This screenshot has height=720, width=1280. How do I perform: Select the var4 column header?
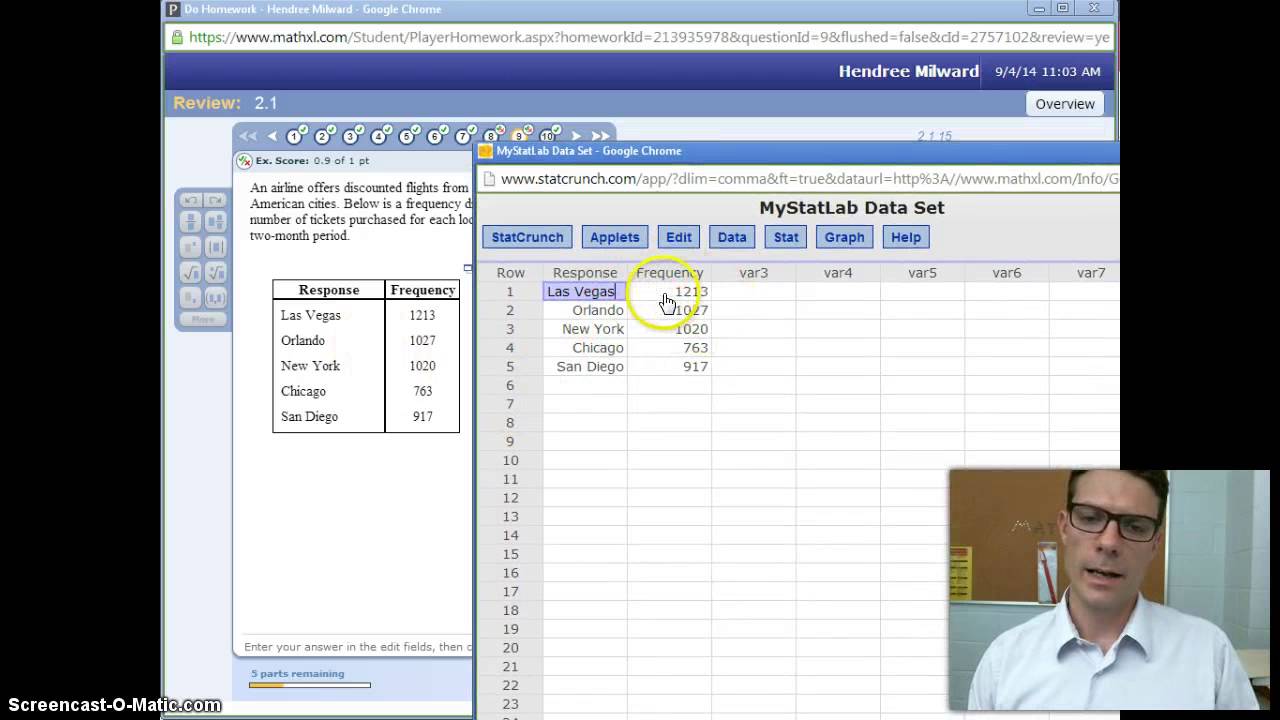838,273
